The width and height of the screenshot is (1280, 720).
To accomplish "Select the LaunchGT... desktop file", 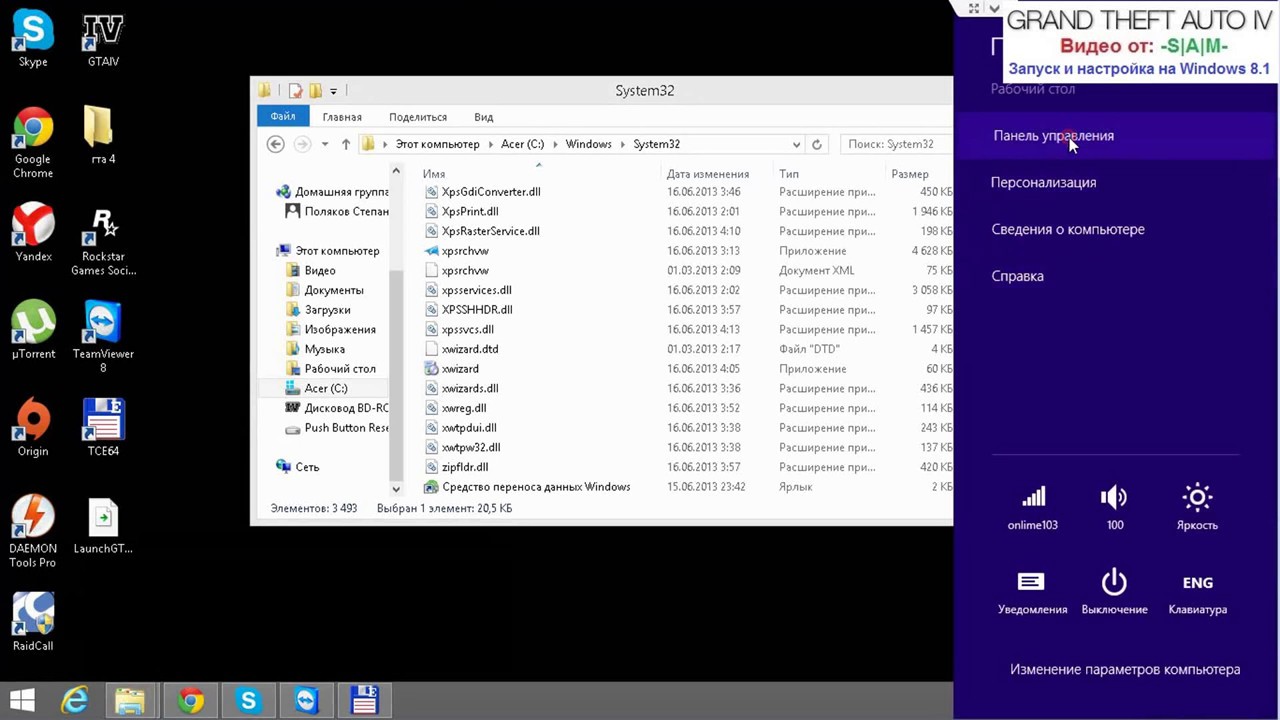I will click(x=103, y=526).
